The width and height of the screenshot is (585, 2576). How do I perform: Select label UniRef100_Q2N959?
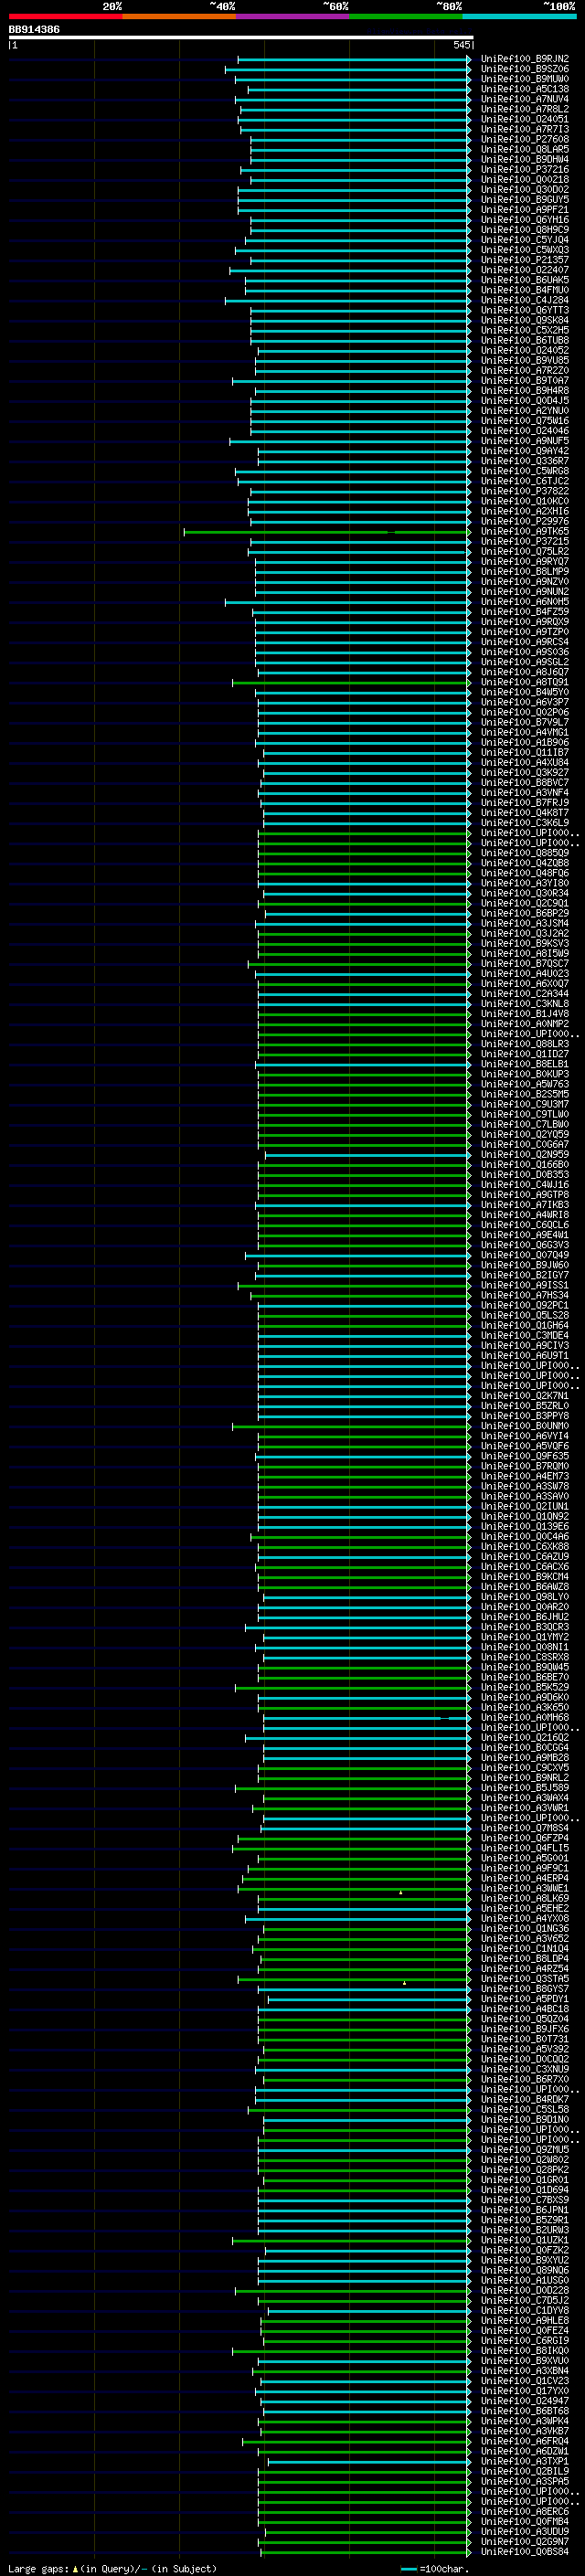(524, 1154)
